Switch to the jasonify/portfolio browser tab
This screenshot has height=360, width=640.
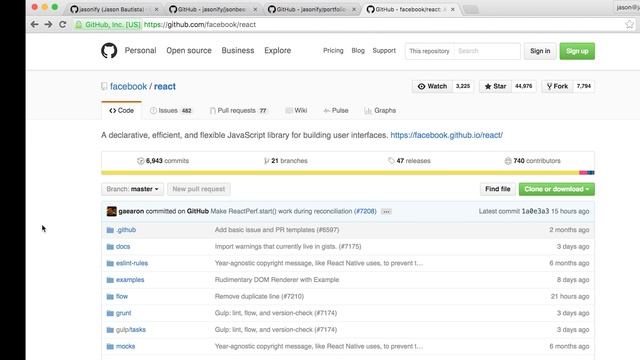click(x=311, y=9)
